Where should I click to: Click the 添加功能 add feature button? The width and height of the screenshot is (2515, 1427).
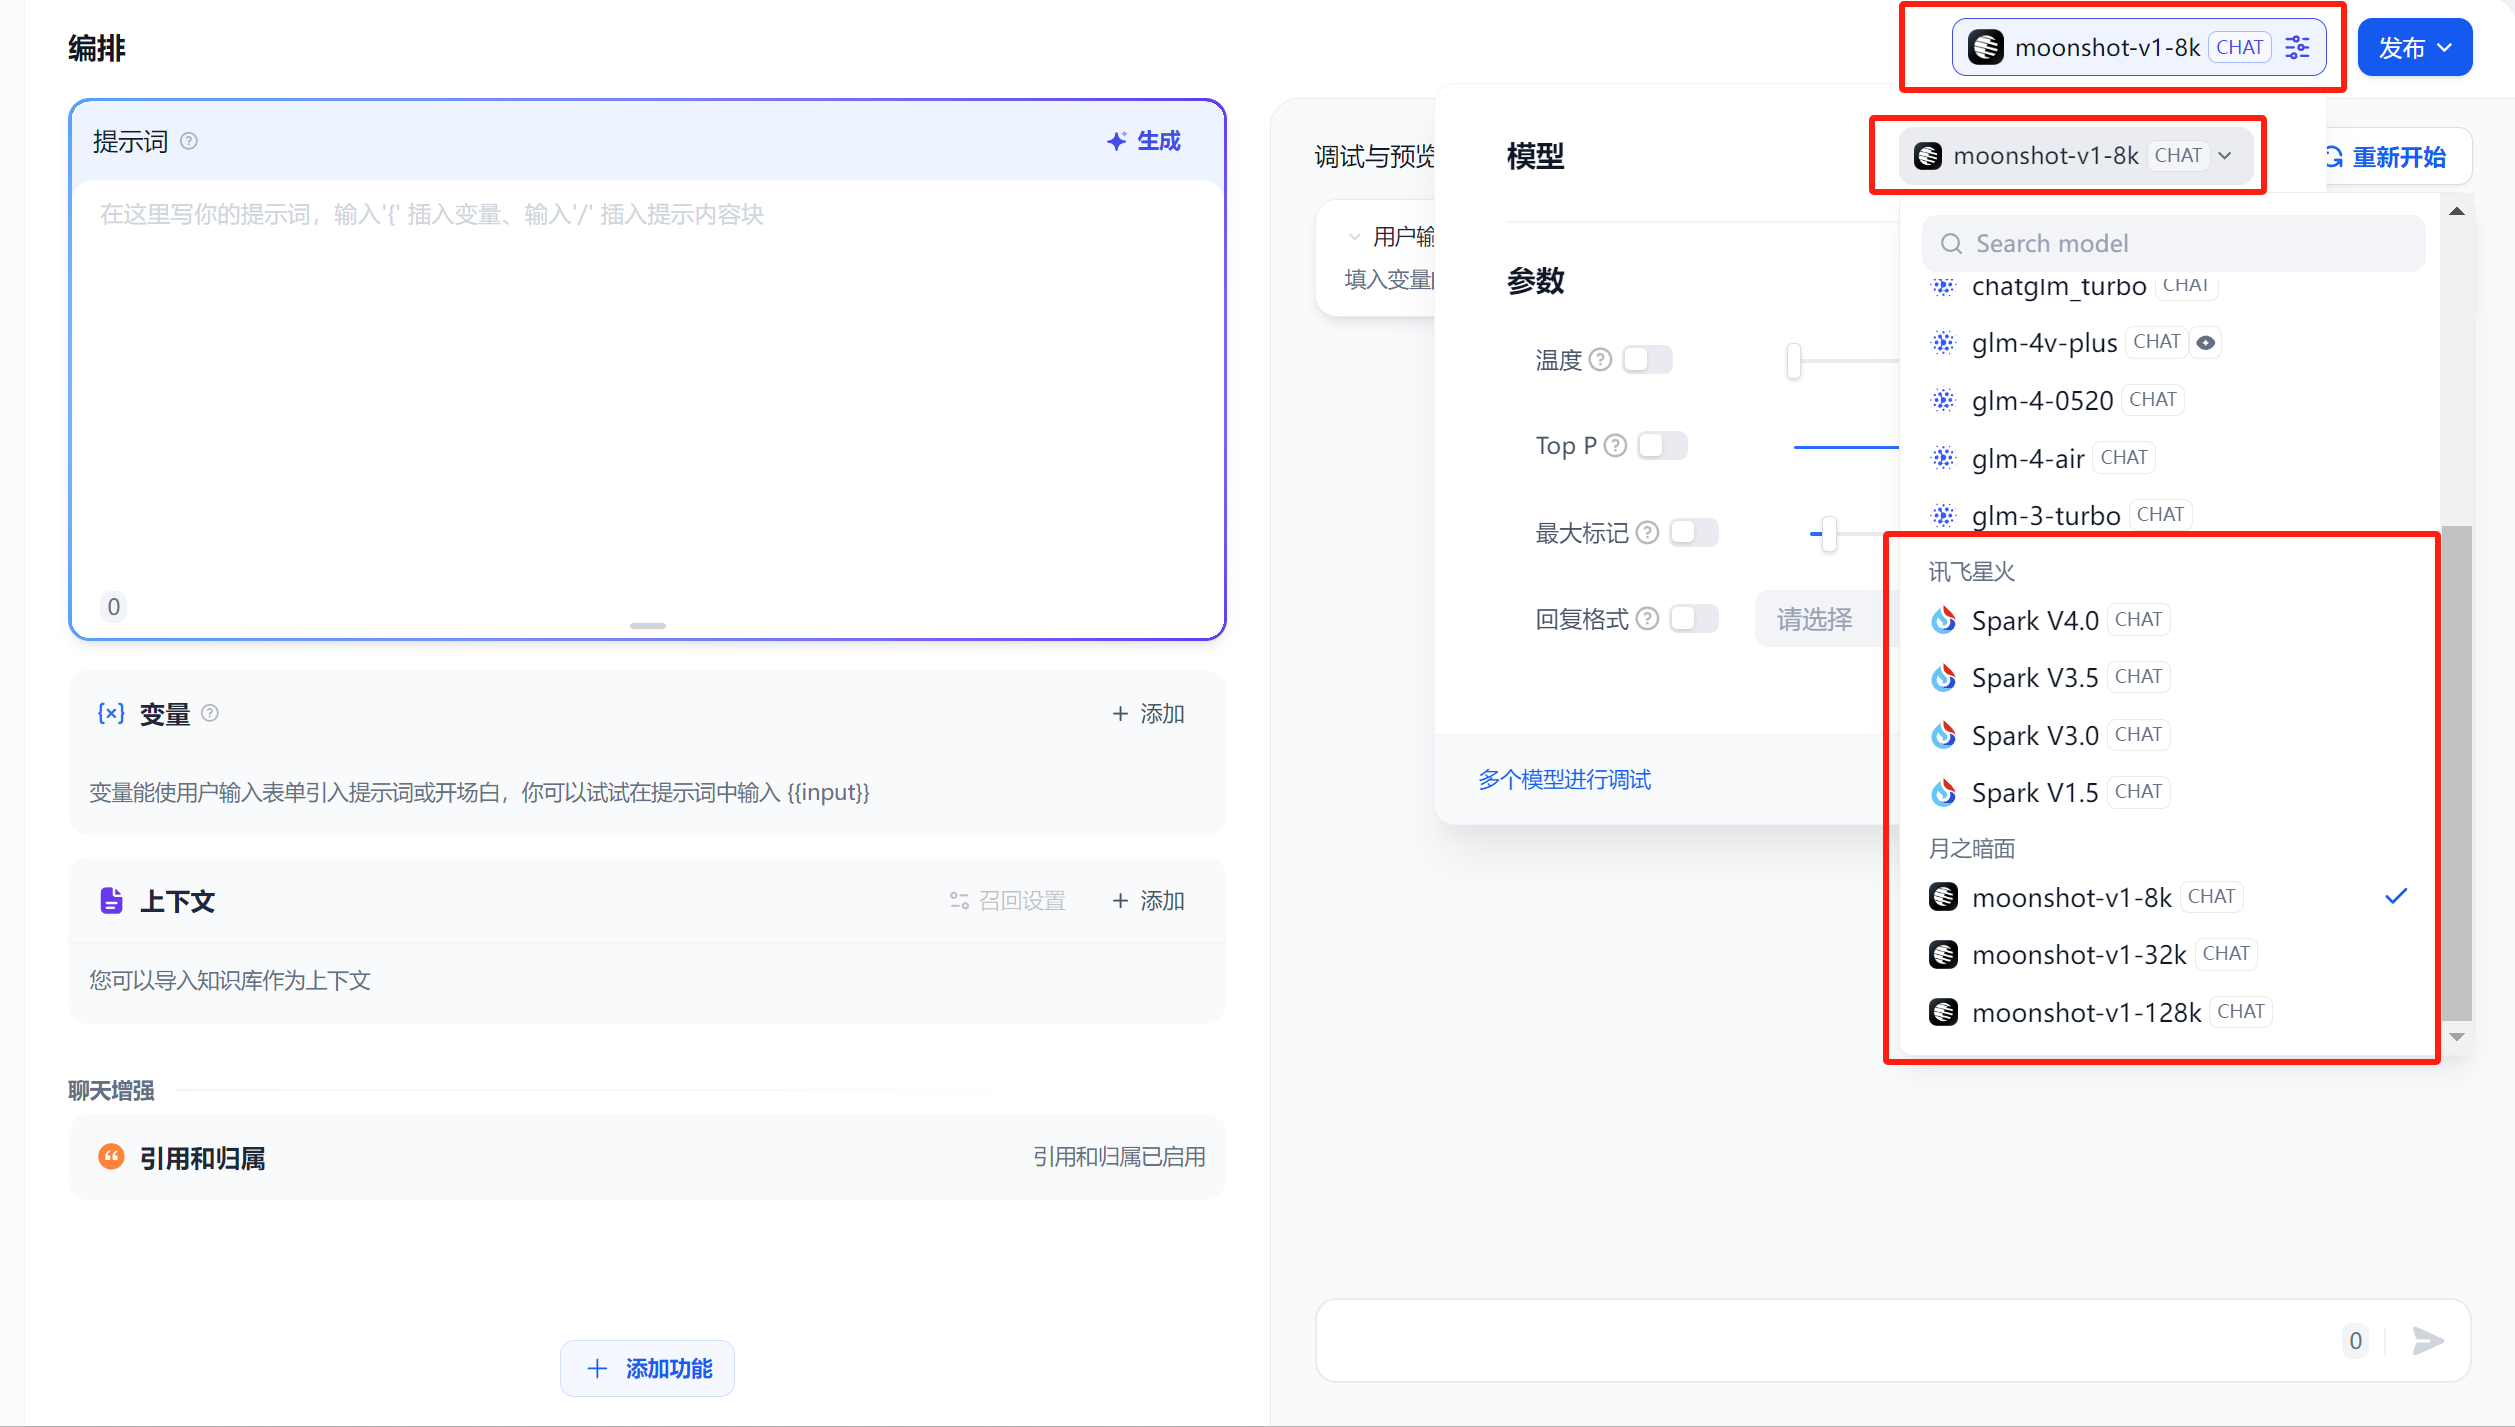coord(648,1368)
